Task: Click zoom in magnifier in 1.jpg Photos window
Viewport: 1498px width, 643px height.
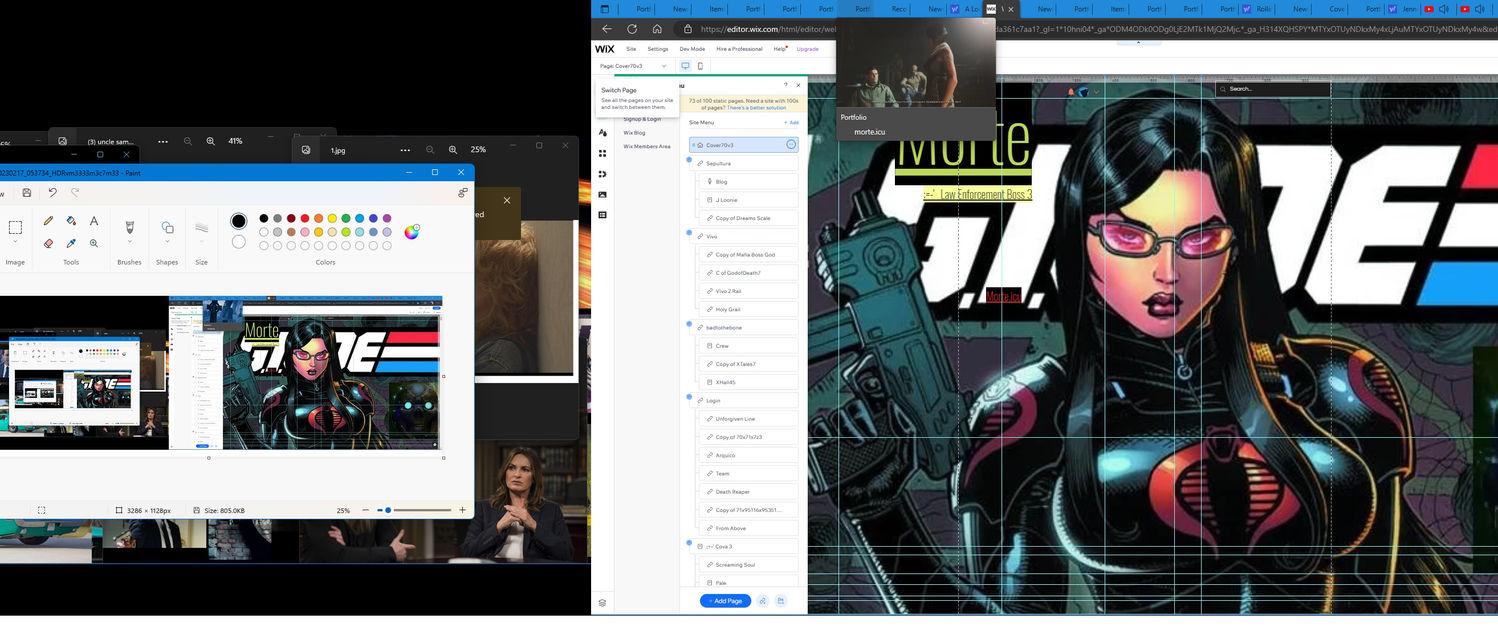Action: [453, 150]
